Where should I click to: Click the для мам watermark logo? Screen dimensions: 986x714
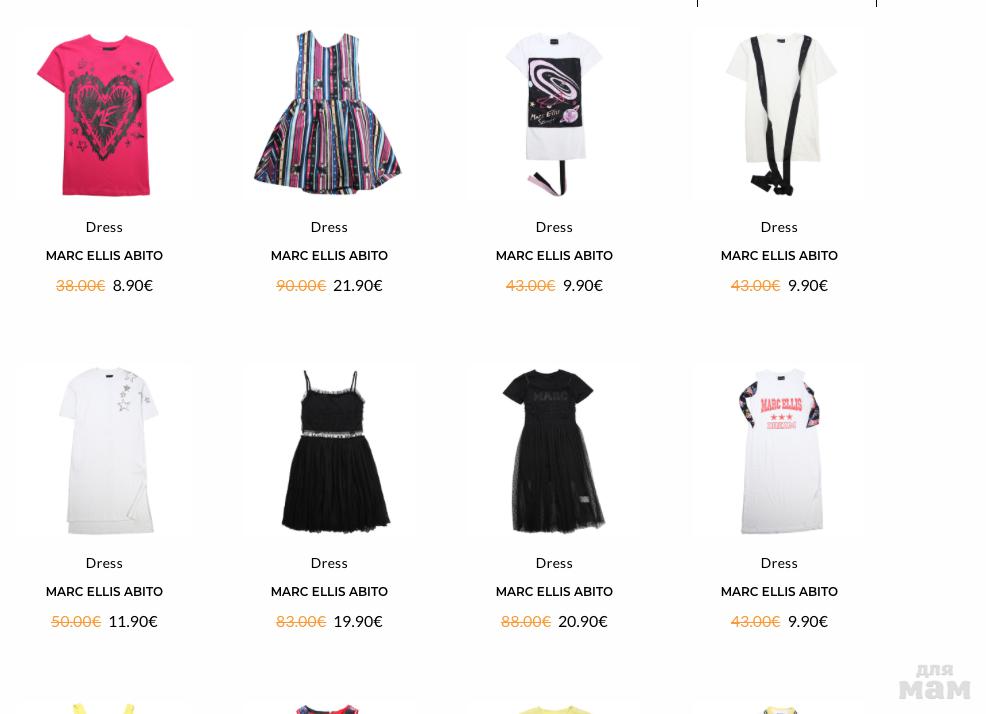pyautogui.click(x=934, y=682)
